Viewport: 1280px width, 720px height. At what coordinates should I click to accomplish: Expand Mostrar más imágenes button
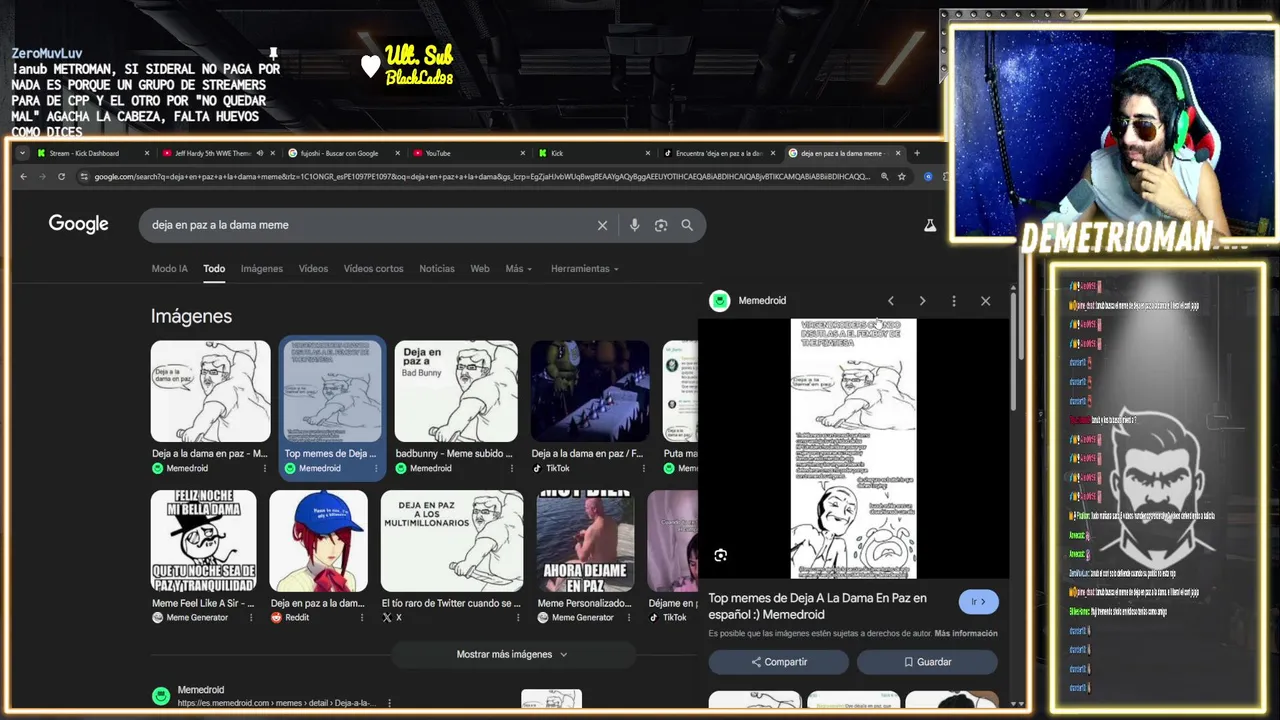[513, 654]
